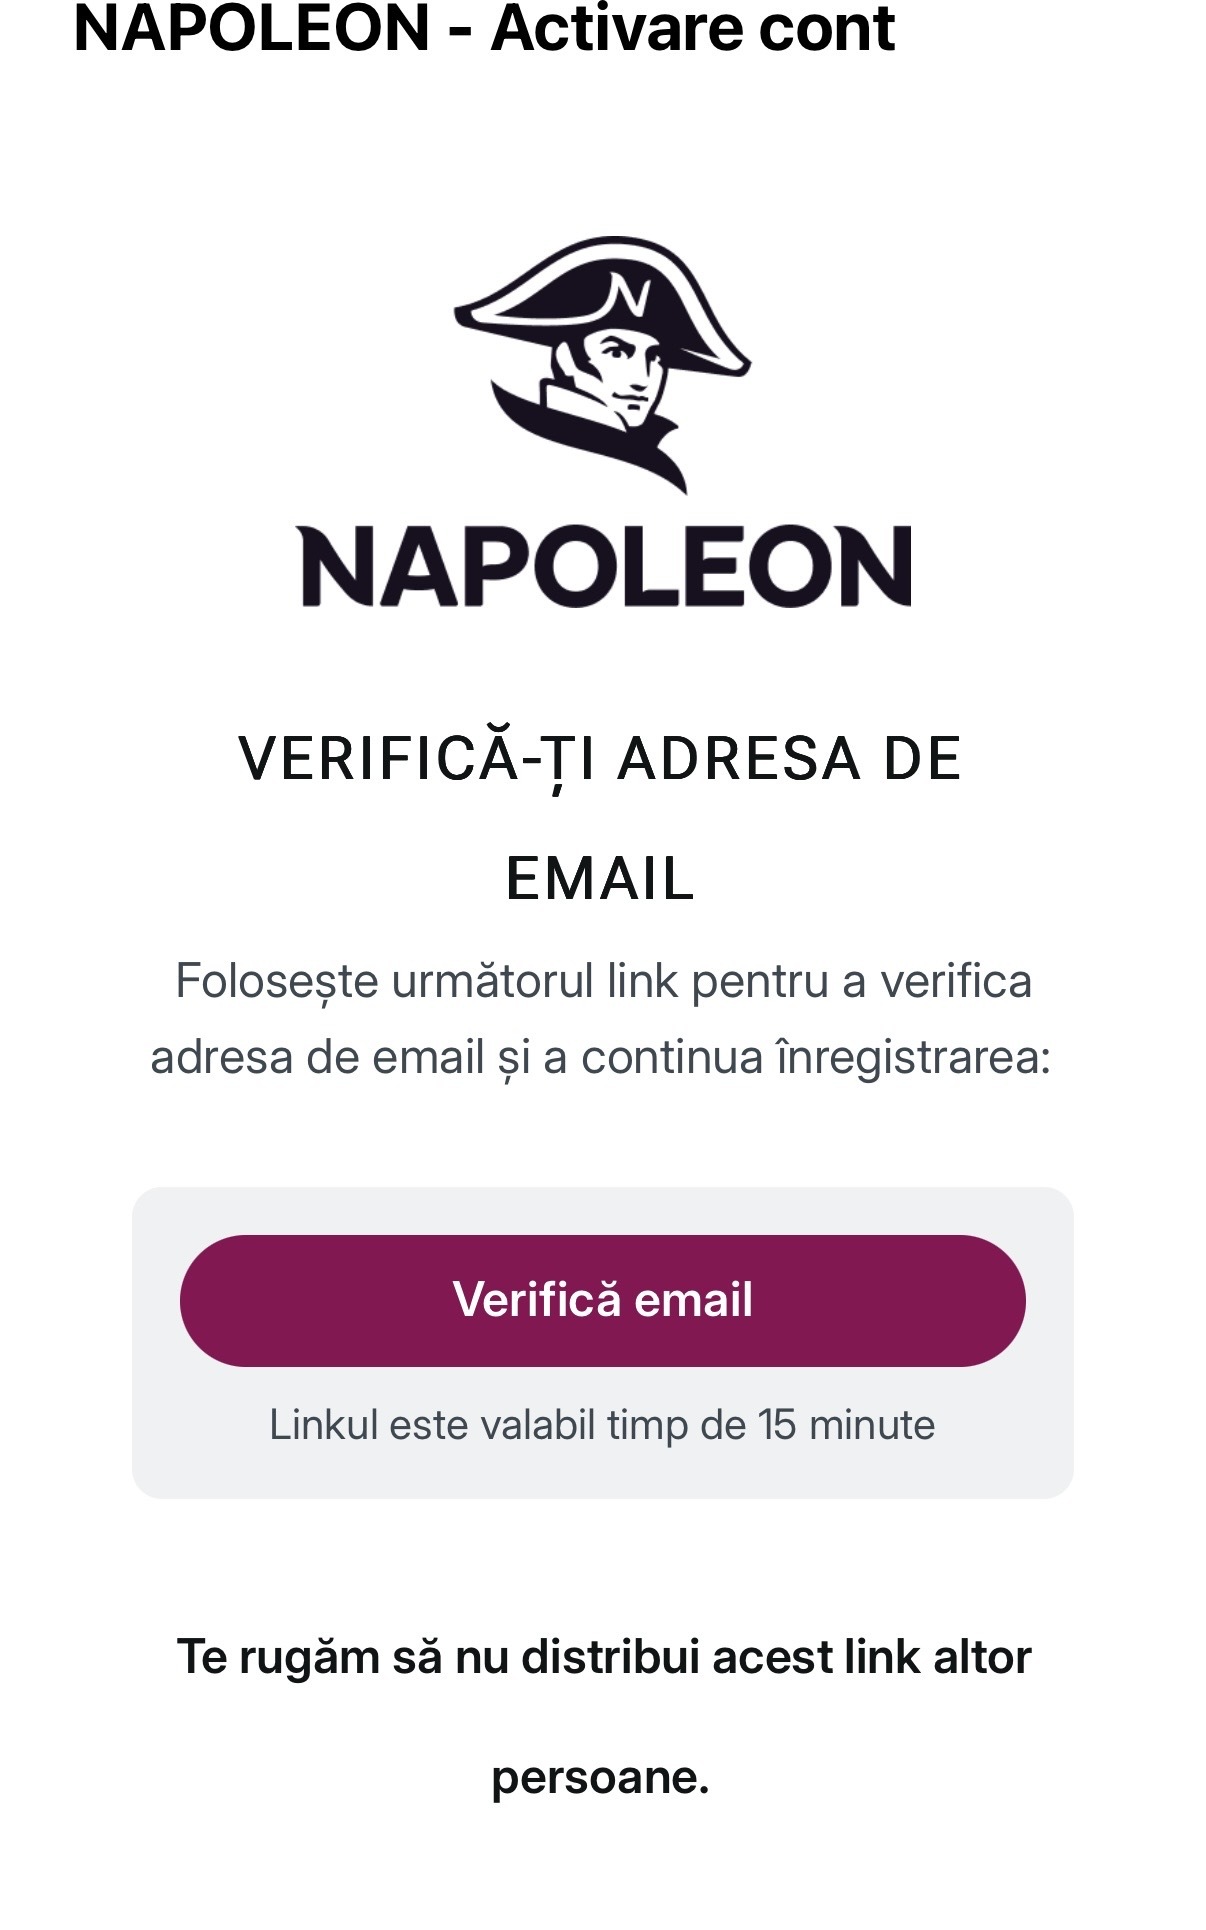Click the Napoleon portrait logo
Viewport: 1206px width, 1930px height.
[603, 364]
